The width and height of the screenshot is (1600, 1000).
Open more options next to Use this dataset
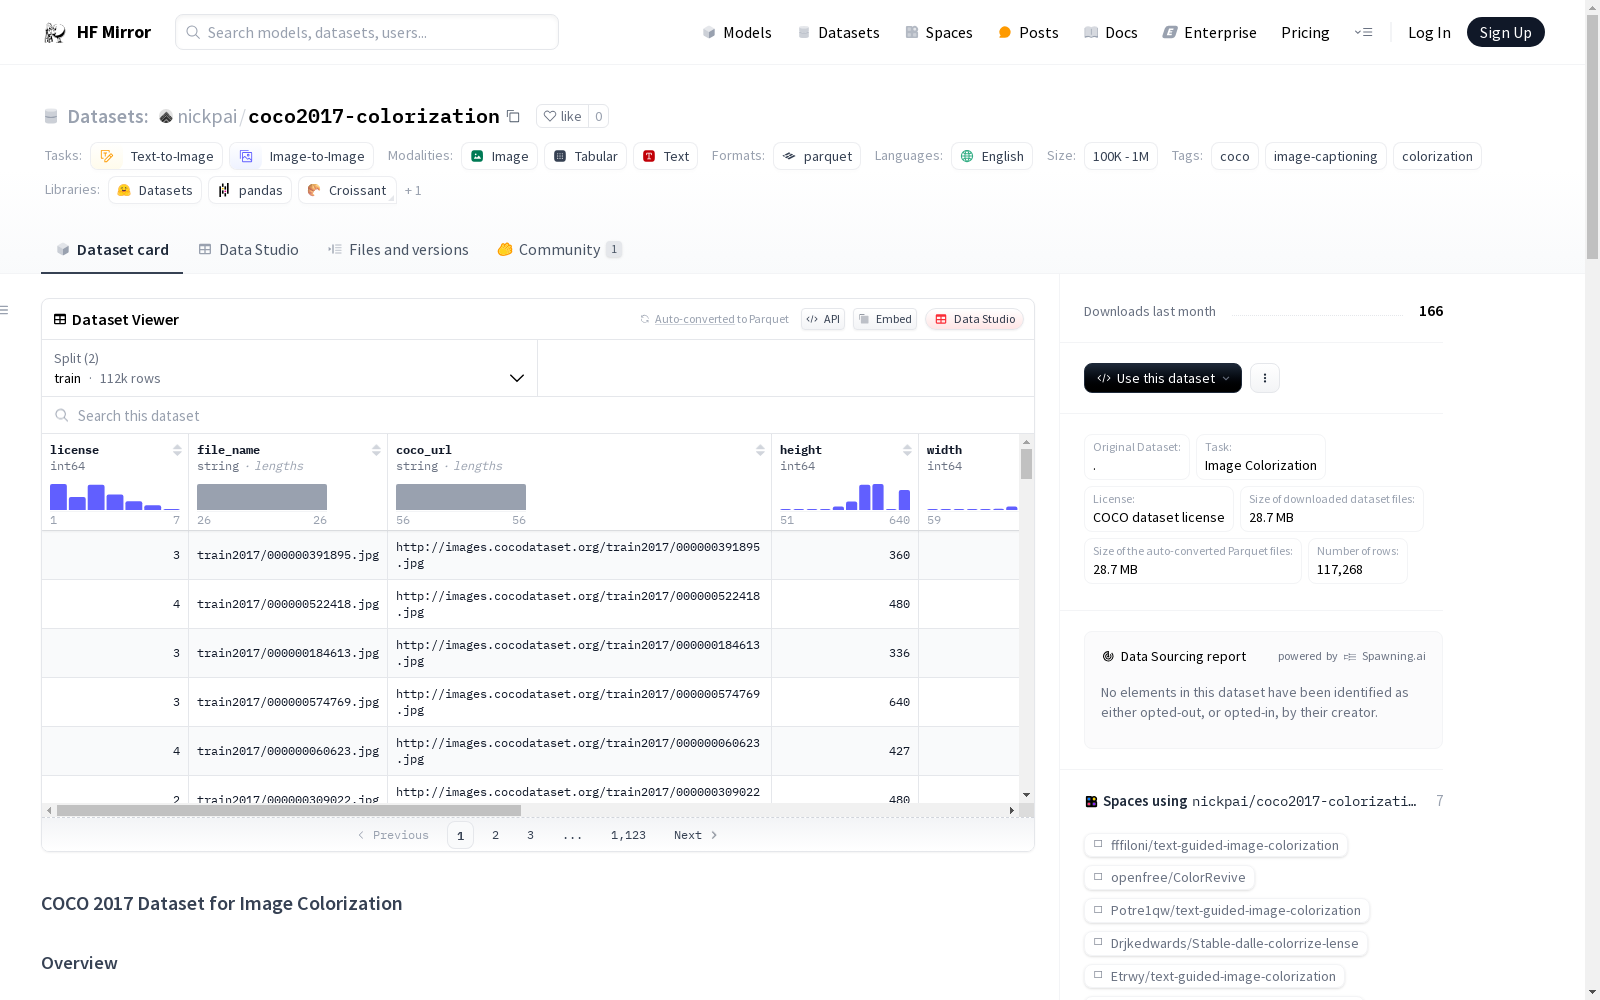pyautogui.click(x=1265, y=378)
